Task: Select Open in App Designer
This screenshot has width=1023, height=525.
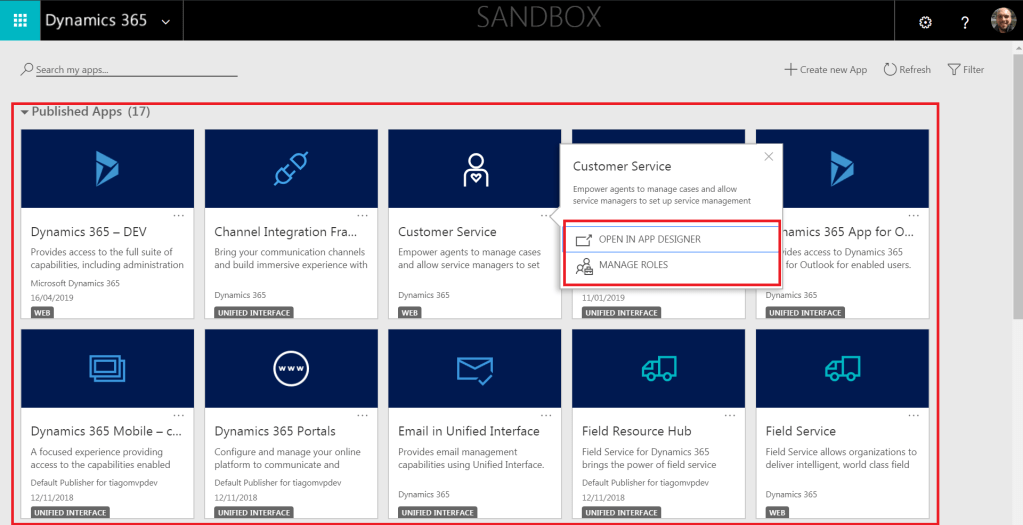Action: click(649, 240)
